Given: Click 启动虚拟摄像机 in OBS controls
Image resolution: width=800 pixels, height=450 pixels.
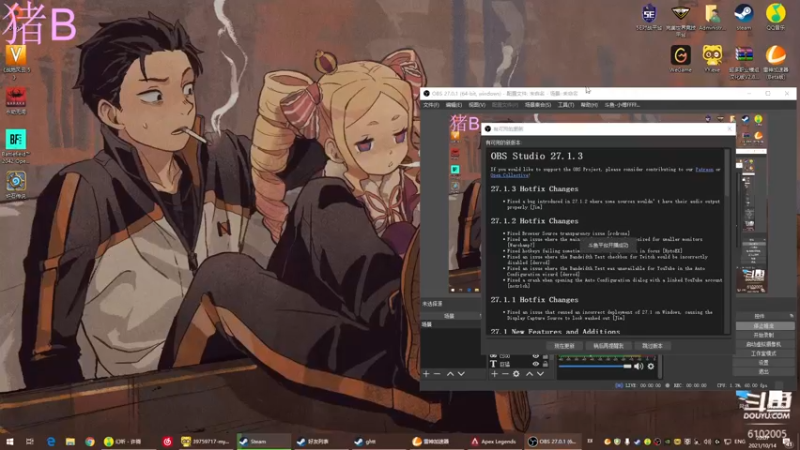Looking at the screenshot, I should pos(764,344).
